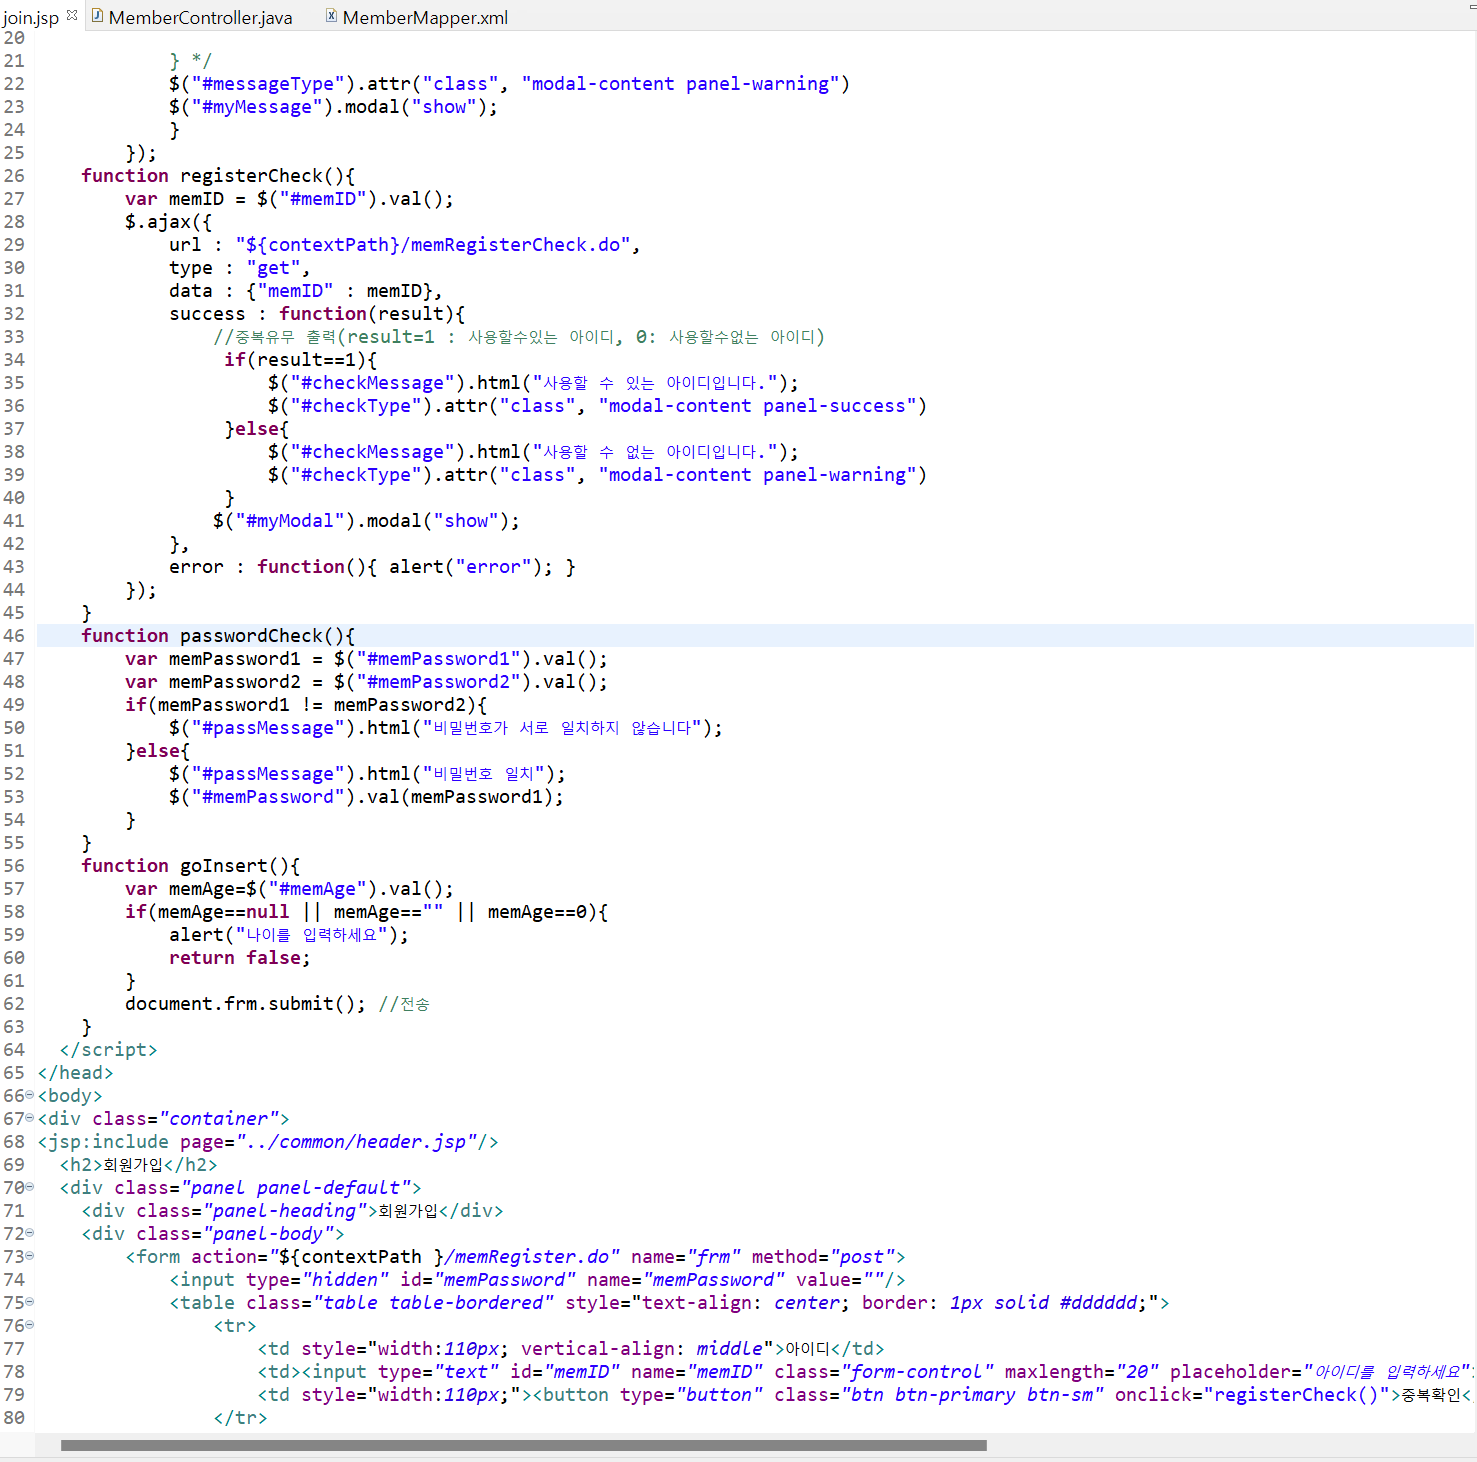Click '$("#myMessage").modal("show");' line
The height and width of the screenshot is (1462, 1477).
pyautogui.click(x=333, y=107)
